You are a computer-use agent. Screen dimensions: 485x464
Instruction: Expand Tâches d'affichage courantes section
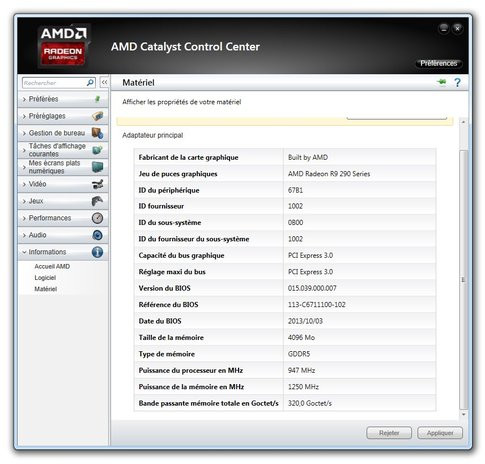[x=24, y=150]
